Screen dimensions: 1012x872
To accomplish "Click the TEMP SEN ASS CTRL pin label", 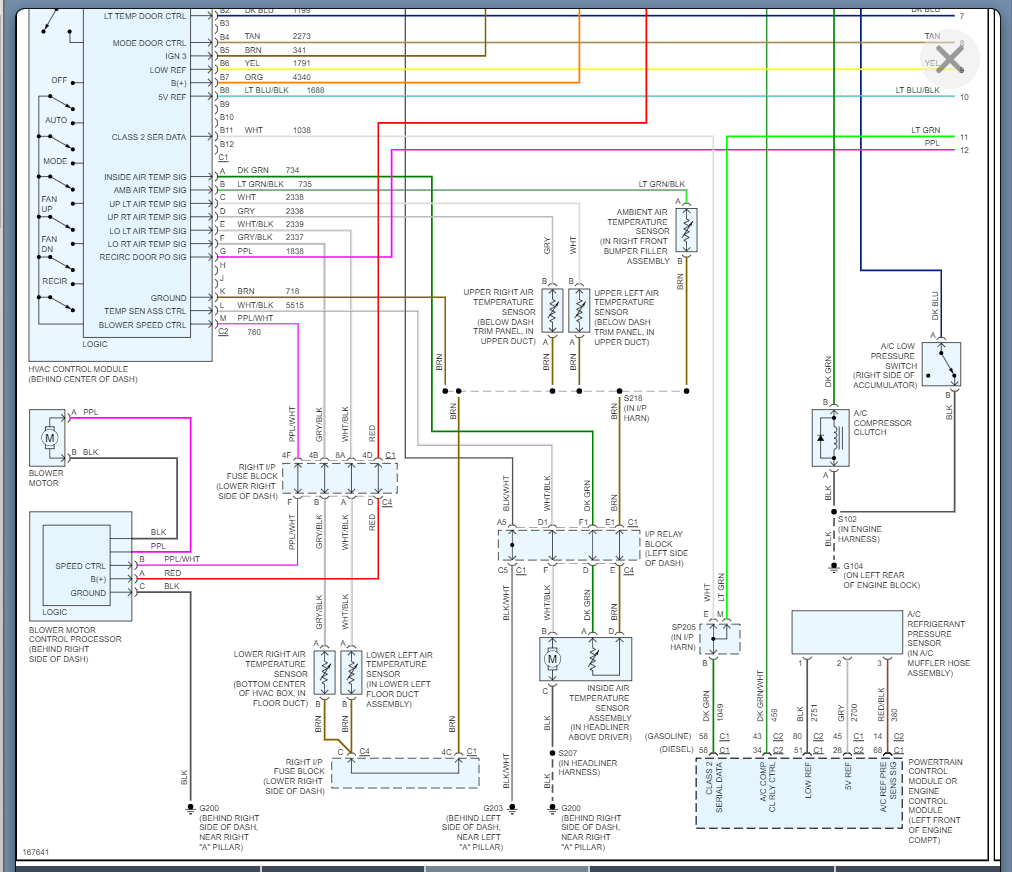I will [145, 311].
